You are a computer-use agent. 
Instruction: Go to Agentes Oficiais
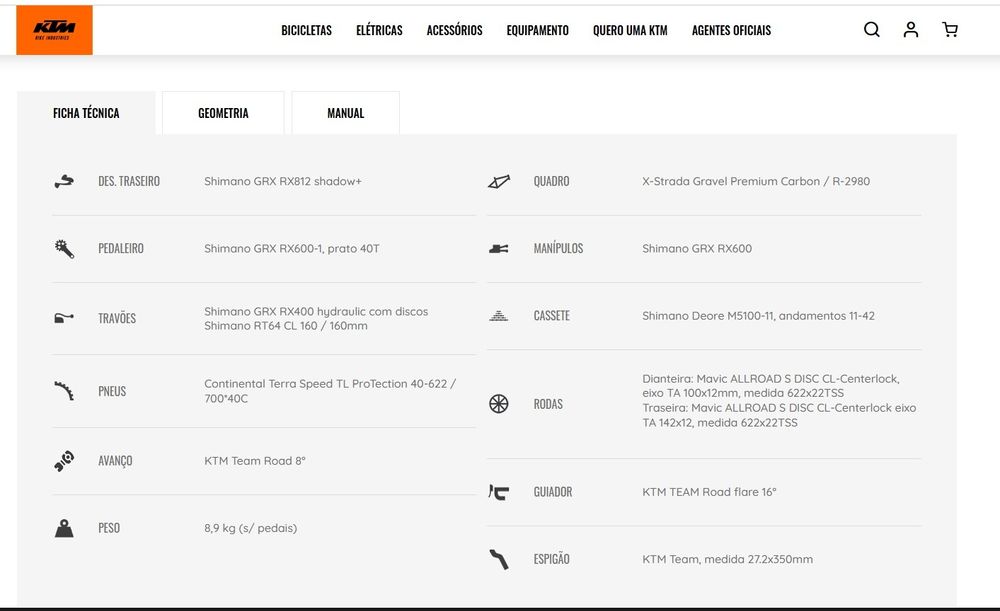732,30
